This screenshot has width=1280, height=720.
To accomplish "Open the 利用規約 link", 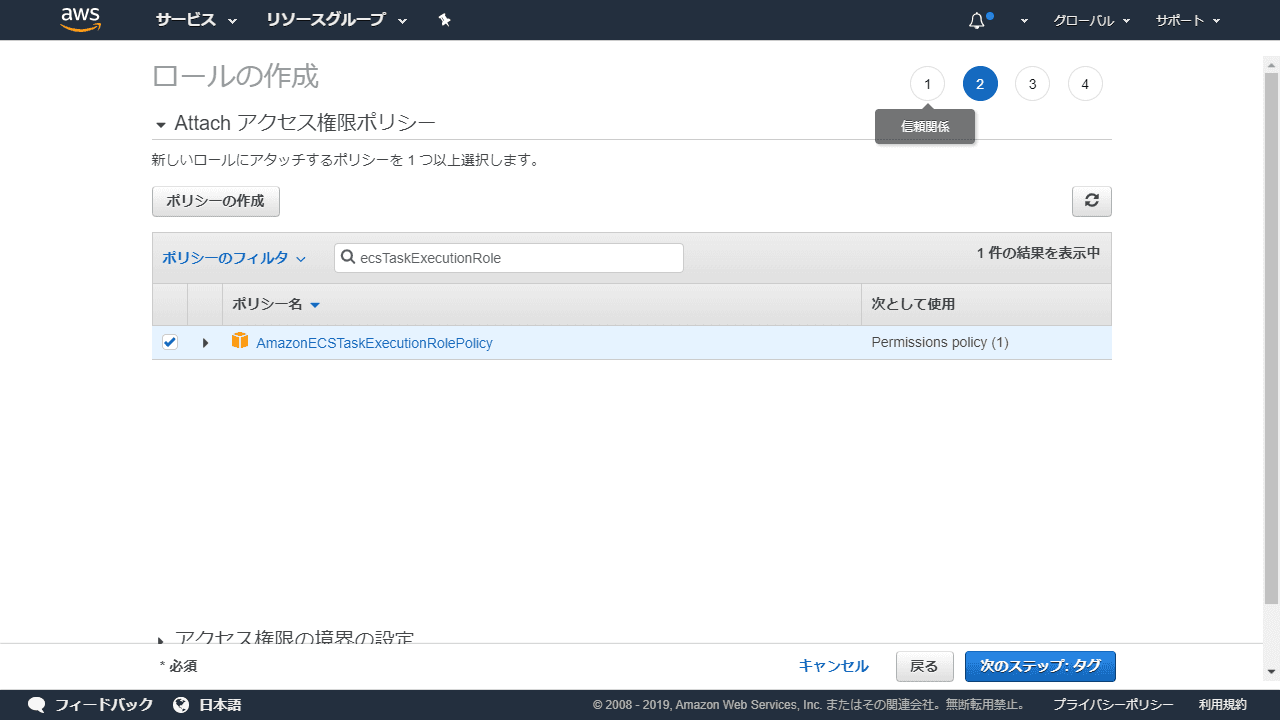I will [x=1223, y=705].
